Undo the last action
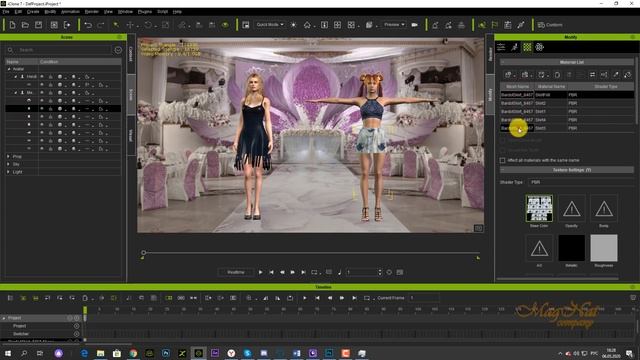This screenshot has width=640, height=360. pyautogui.click(x=88, y=25)
